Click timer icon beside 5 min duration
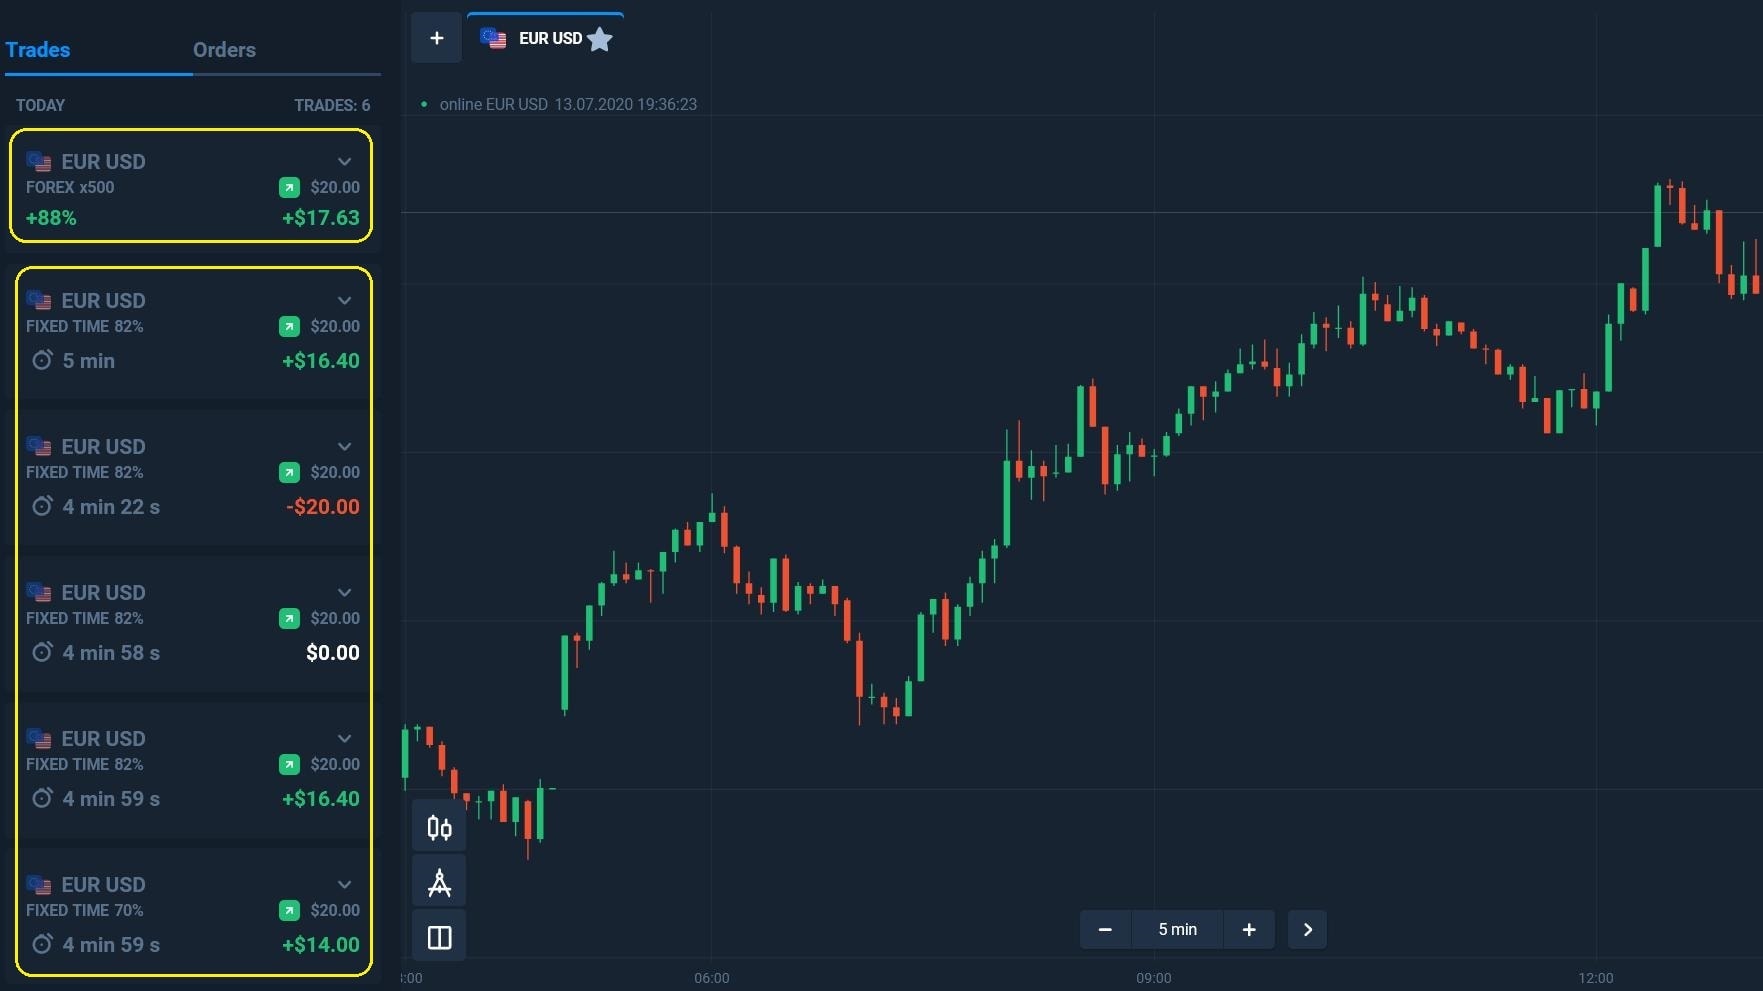 tap(42, 360)
